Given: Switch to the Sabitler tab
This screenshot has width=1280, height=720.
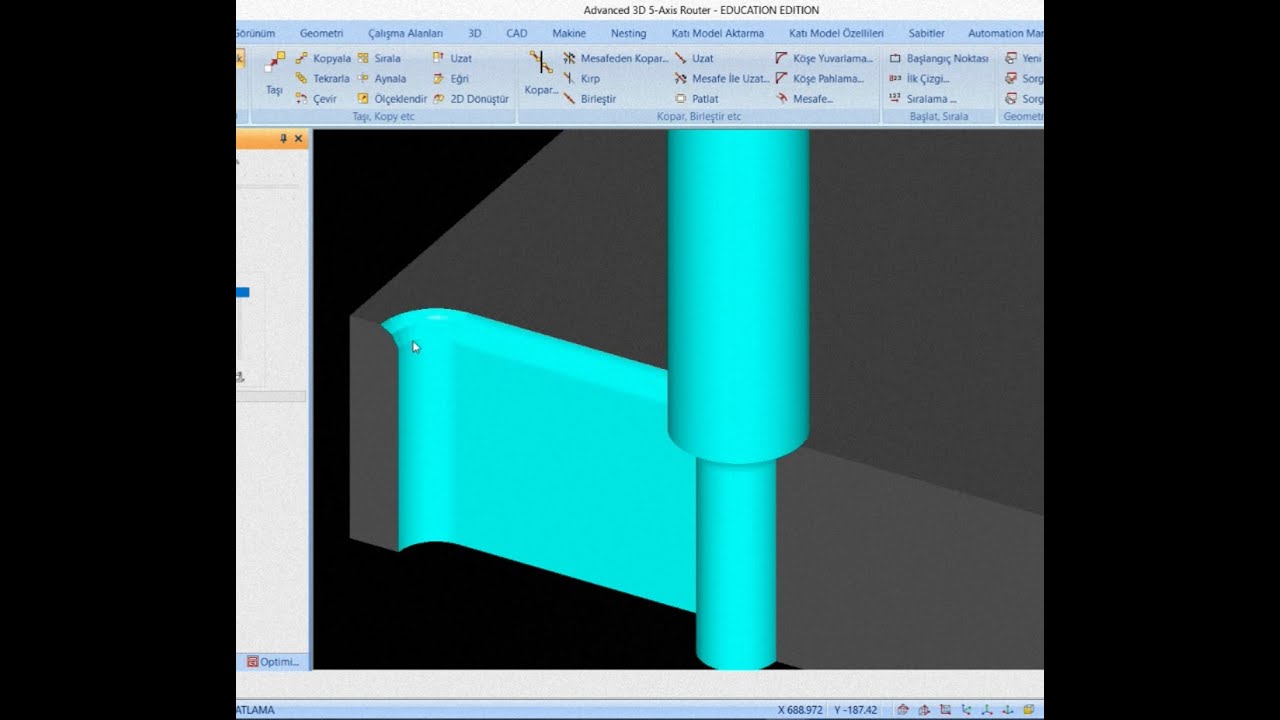Looking at the screenshot, I should pyautogui.click(x=926, y=33).
